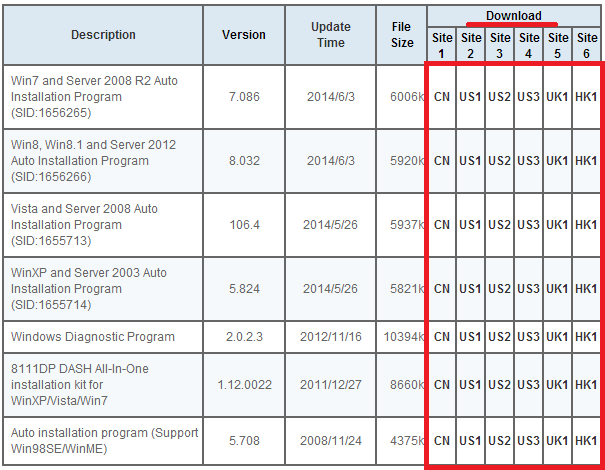
Task: Download Win8 driver from HK1 site
Action: [x=586, y=161]
